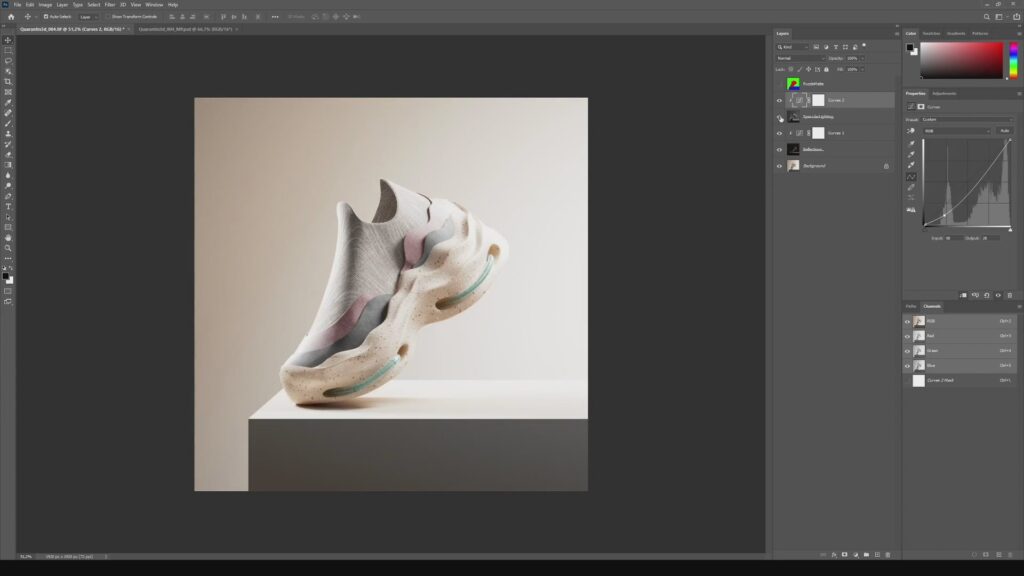The image size is (1024, 576).
Task: Reset the curves adjustment to defaults
Action: 987,295
